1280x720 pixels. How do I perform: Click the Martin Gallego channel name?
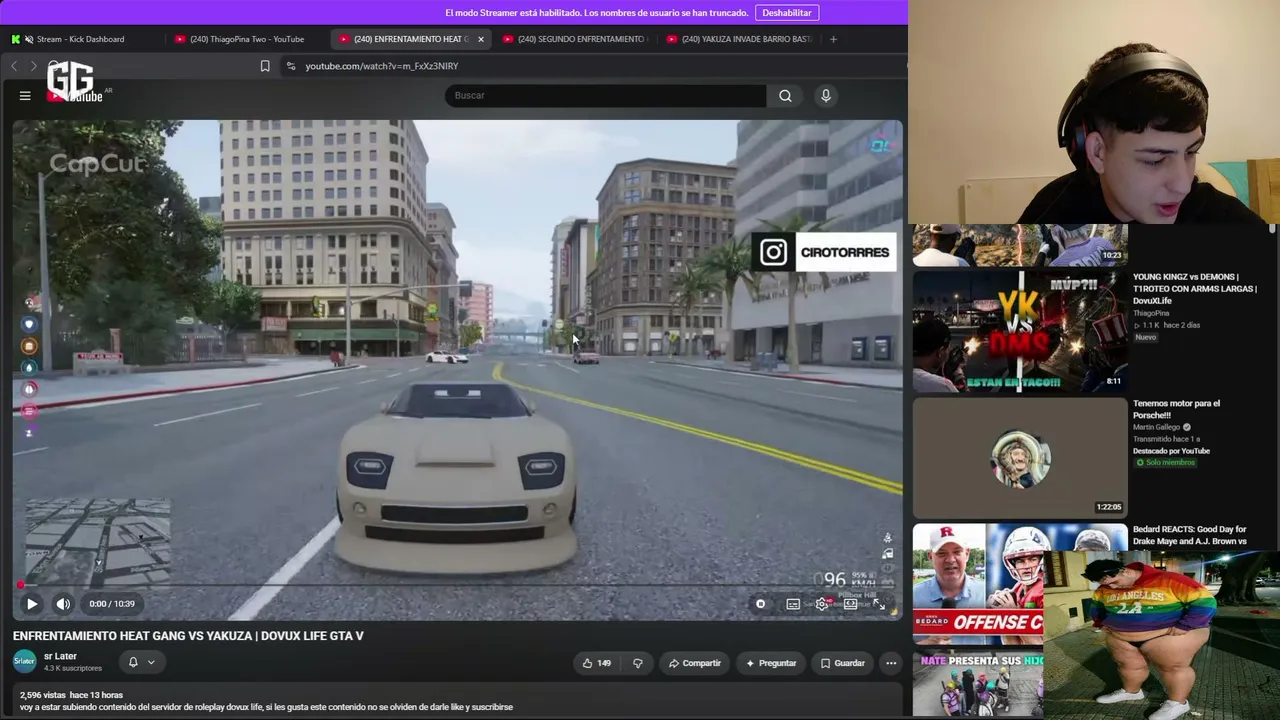coord(1157,427)
